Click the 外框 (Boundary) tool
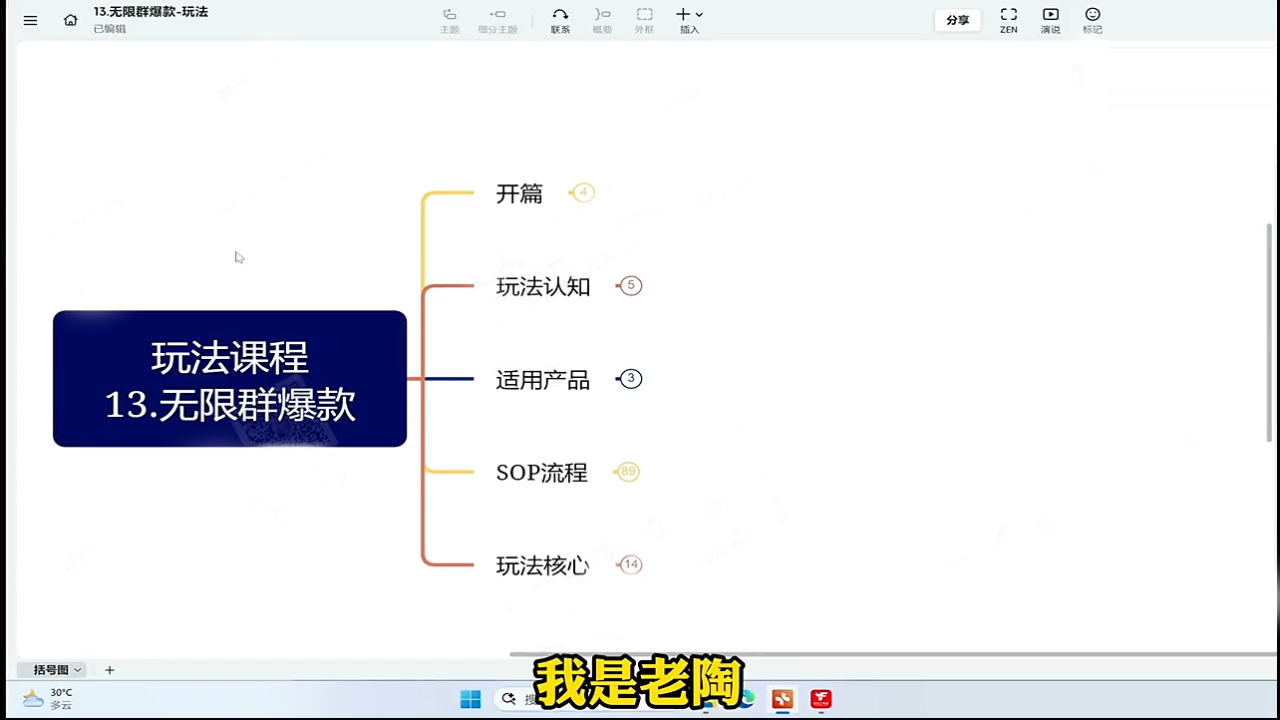 point(644,18)
